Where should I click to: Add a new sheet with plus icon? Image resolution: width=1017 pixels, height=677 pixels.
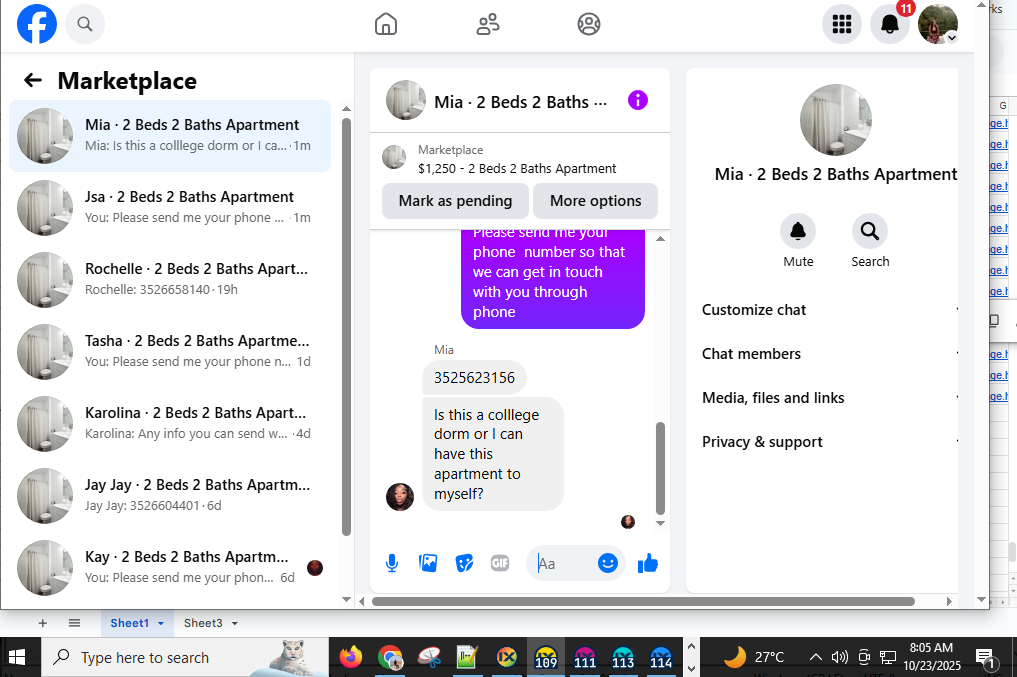pos(43,623)
